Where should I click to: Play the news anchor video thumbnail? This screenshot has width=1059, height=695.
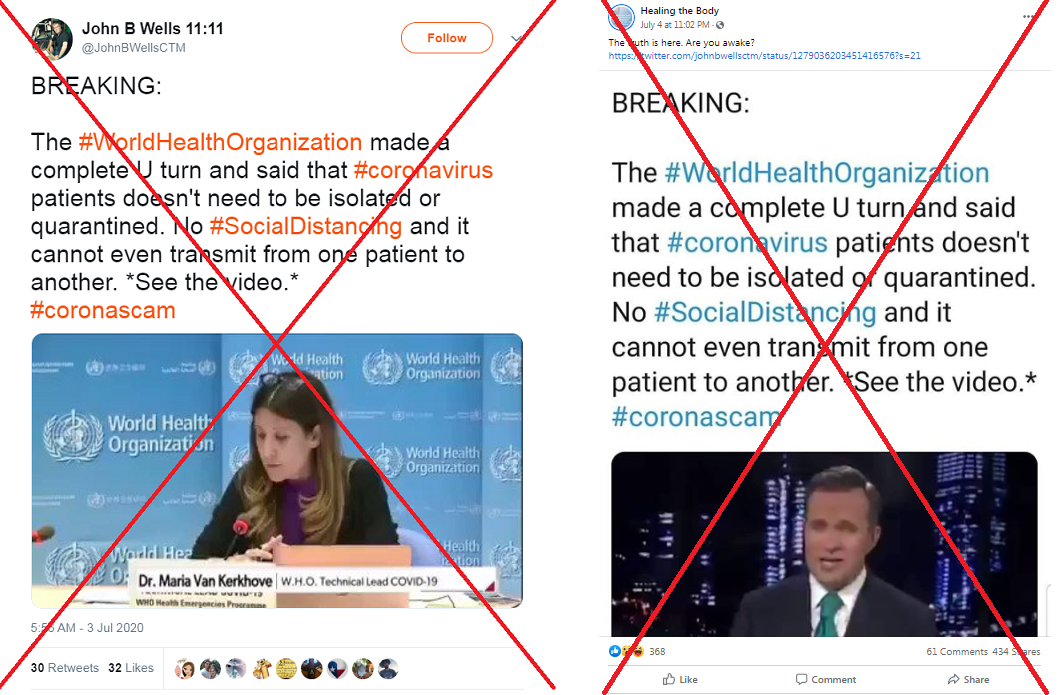(824, 544)
